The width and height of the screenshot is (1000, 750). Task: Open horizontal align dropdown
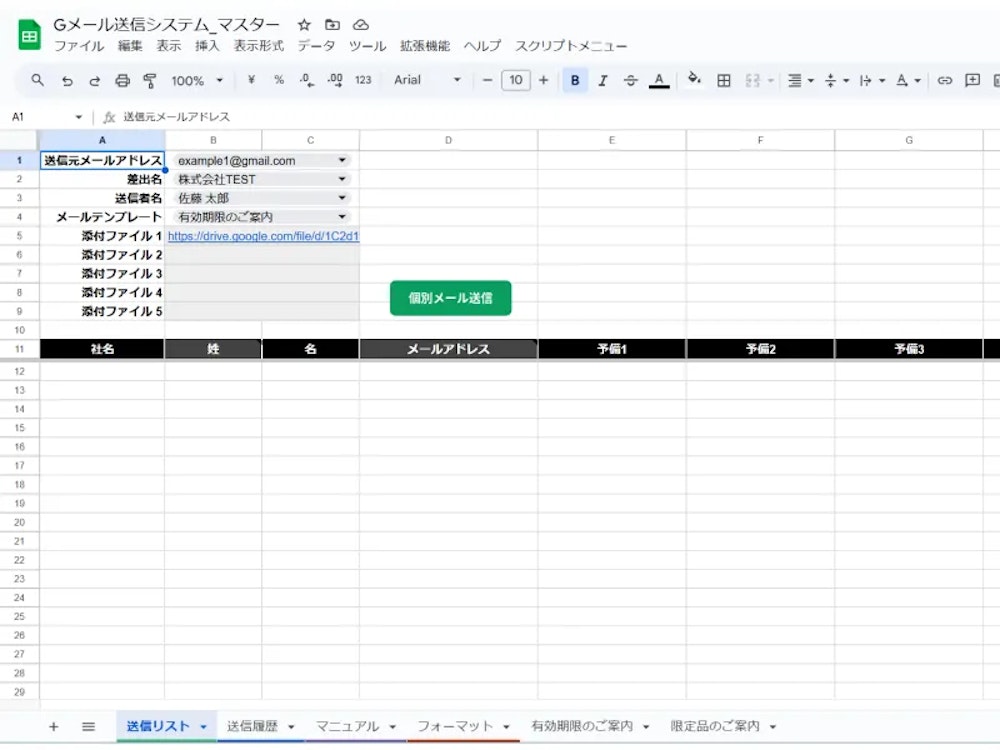(x=801, y=80)
